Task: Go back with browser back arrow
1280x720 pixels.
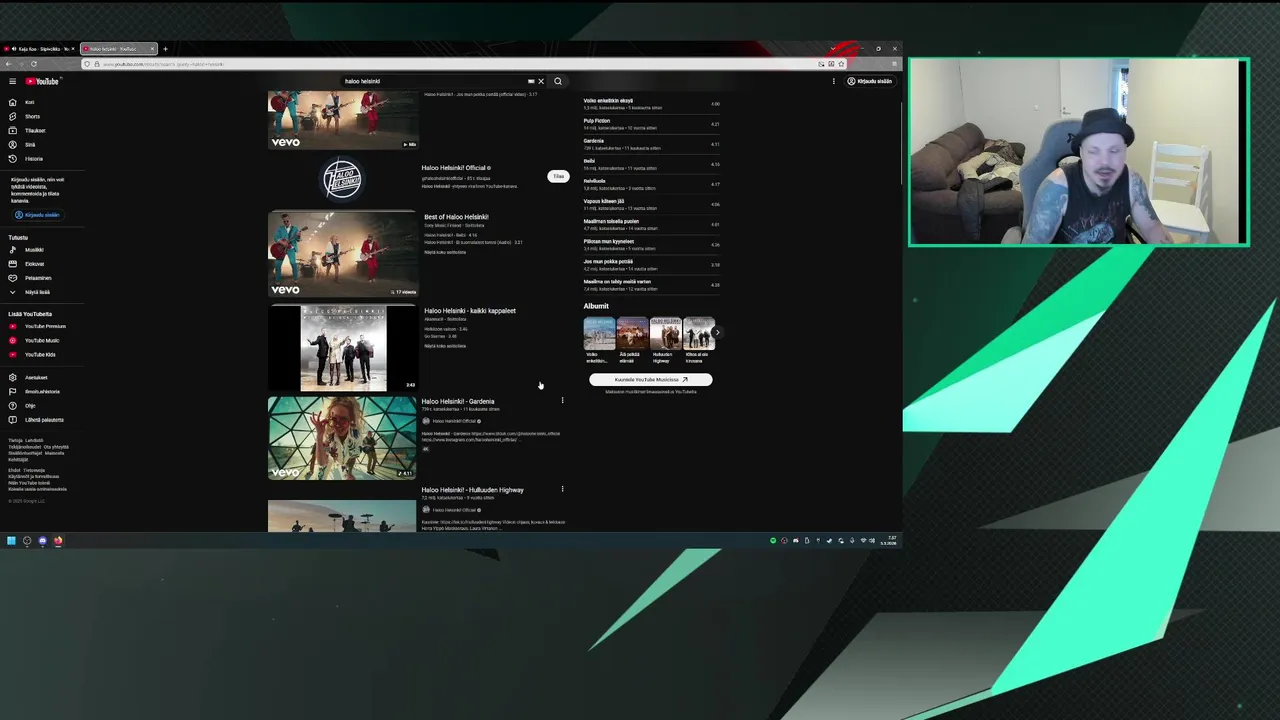Action: (x=8, y=64)
